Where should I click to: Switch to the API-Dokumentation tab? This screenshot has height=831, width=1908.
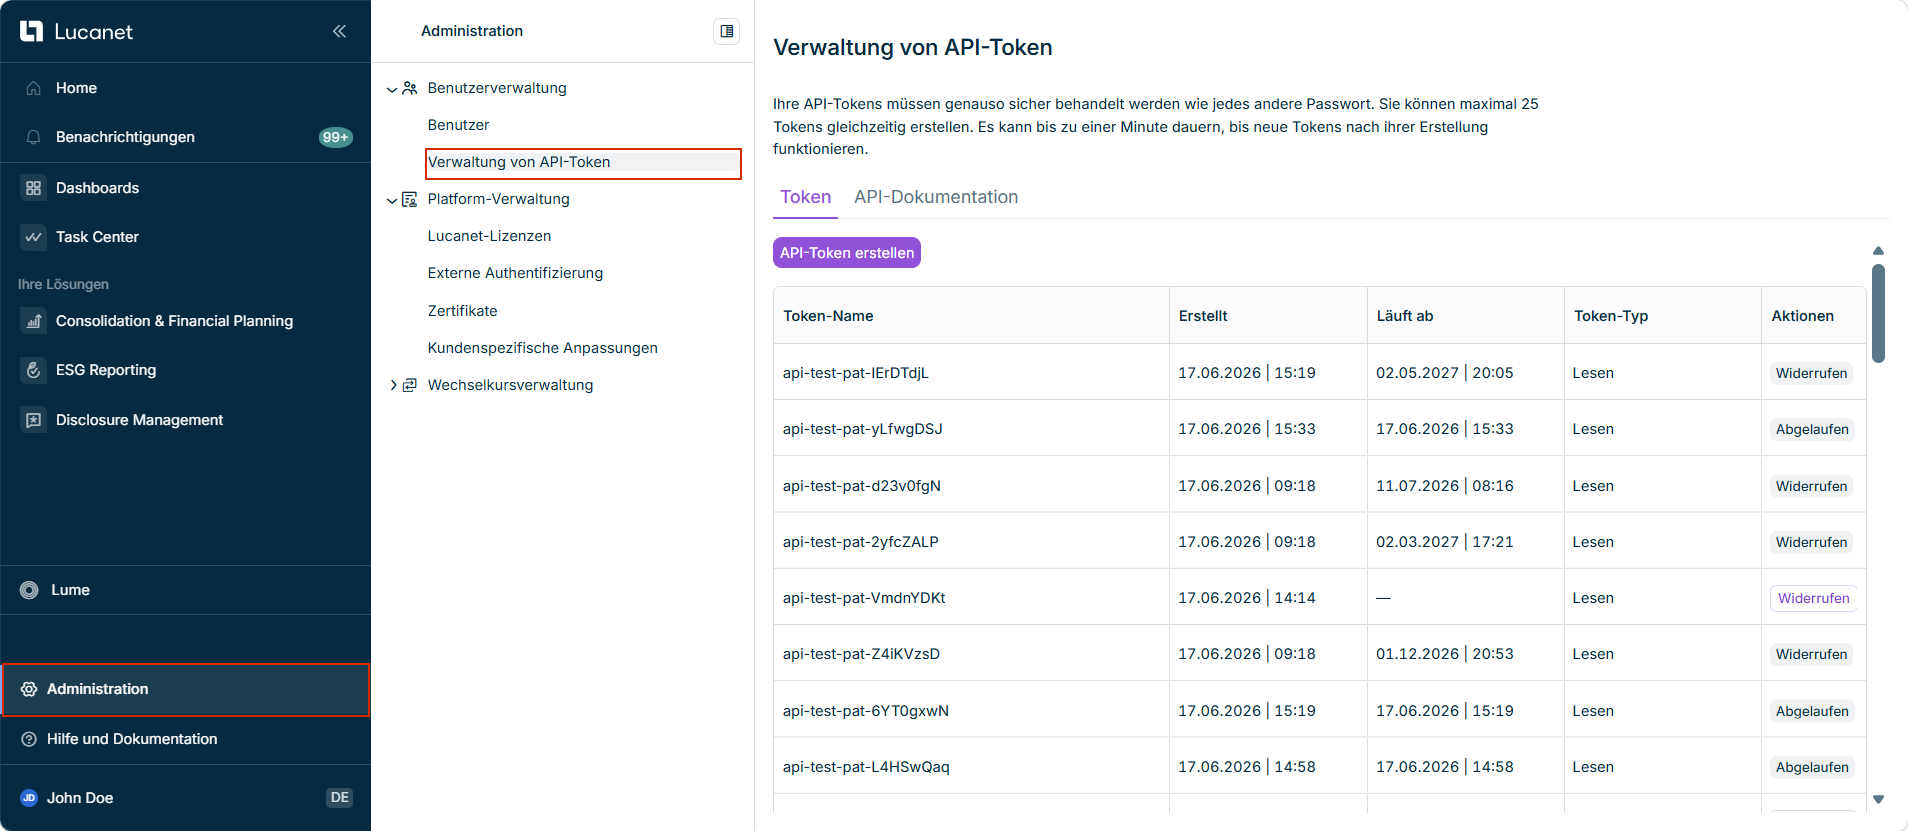(x=936, y=197)
